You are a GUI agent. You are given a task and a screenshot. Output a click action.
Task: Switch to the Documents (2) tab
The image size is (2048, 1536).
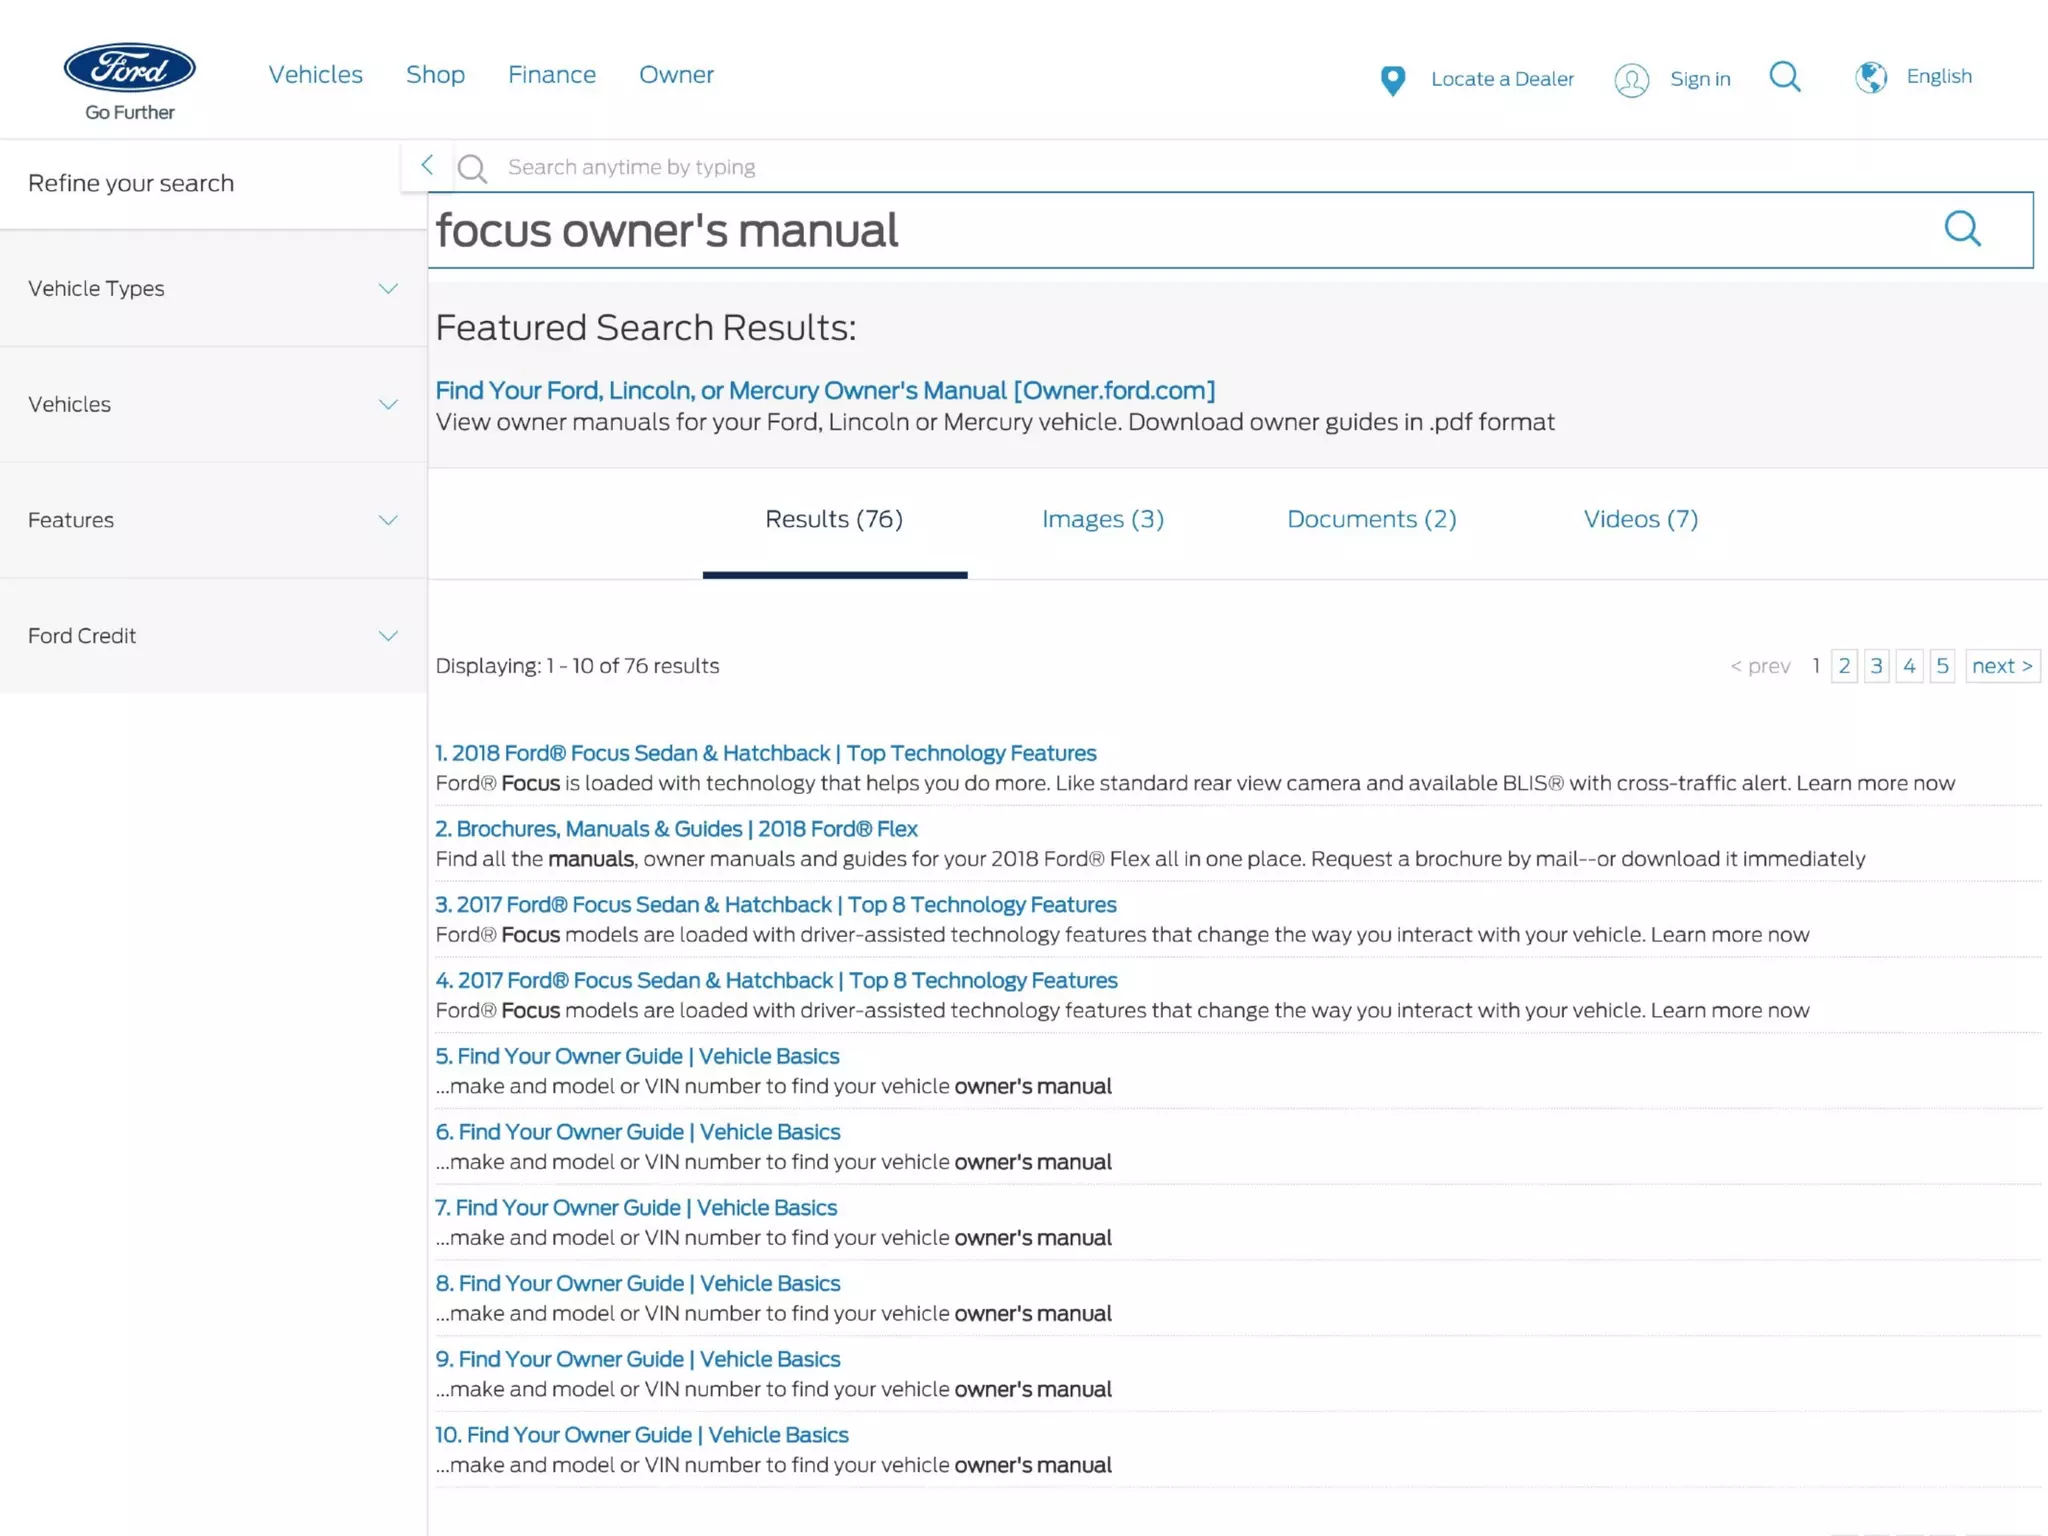[1371, 519]
